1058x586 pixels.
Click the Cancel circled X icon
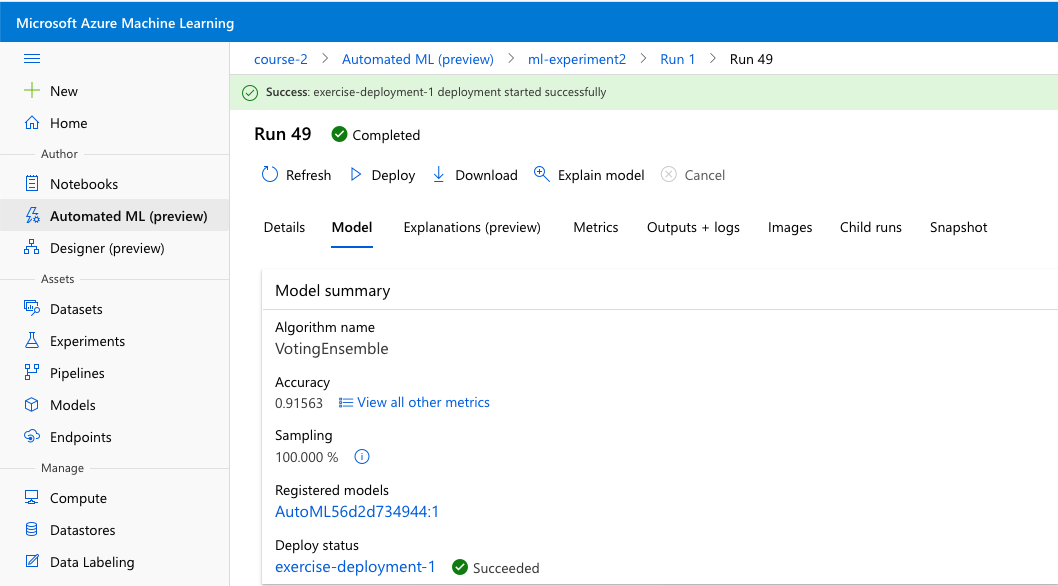point(668,174)
